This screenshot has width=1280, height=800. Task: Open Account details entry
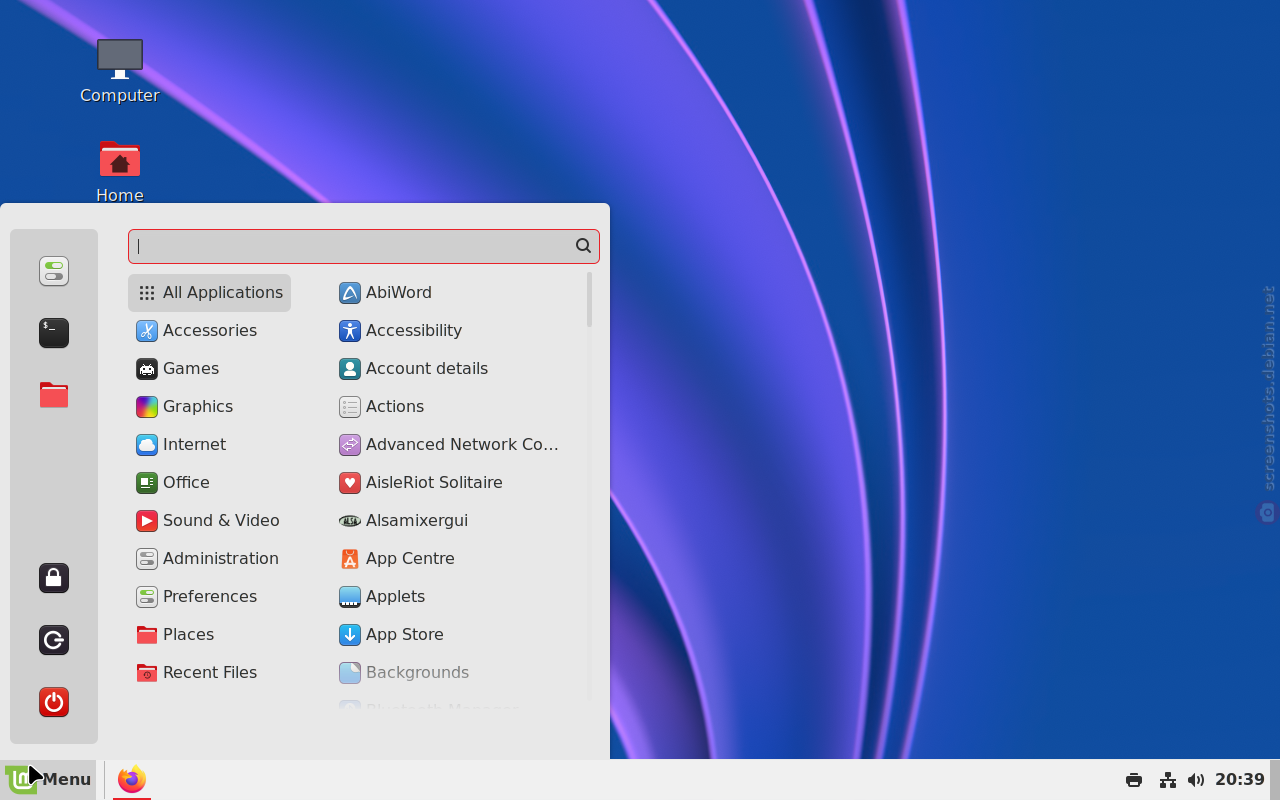point(450,369)
